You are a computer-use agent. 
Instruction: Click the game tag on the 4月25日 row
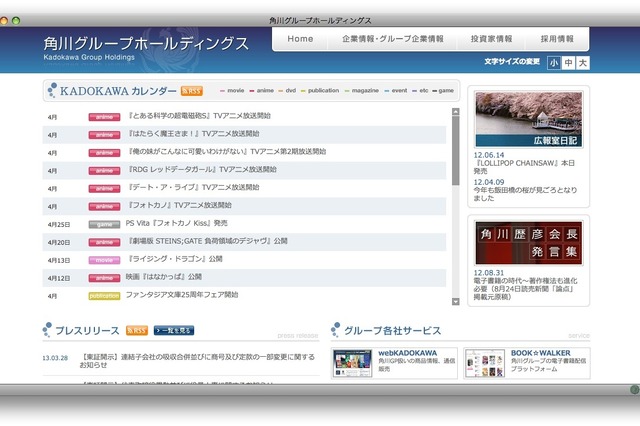point(104,224)
